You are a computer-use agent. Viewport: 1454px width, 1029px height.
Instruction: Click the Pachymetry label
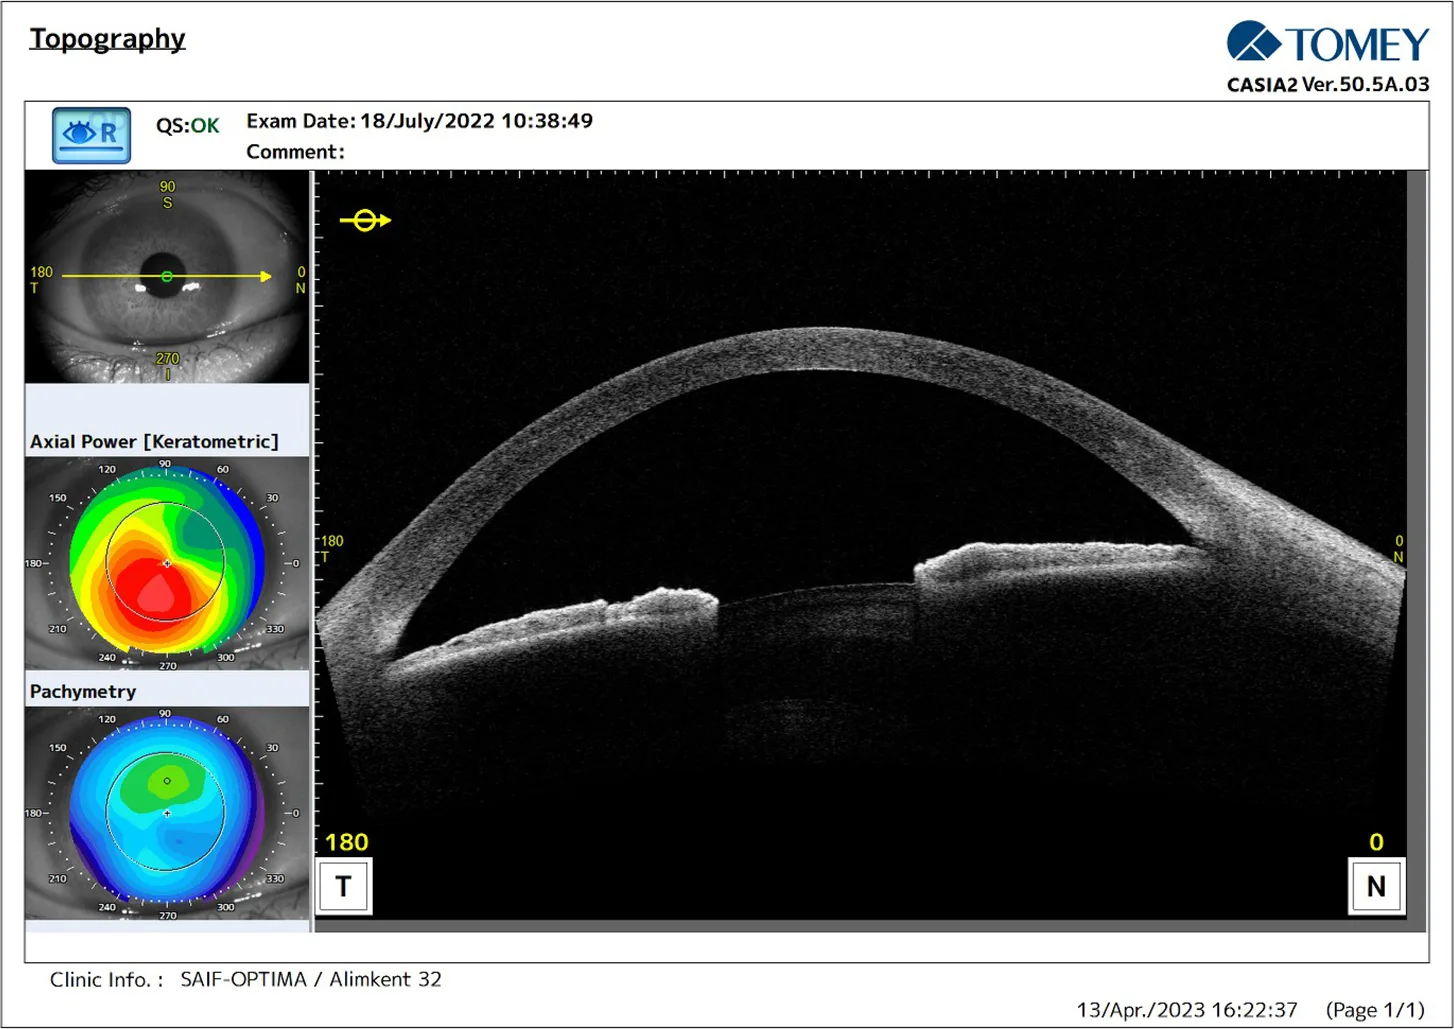(x=83, y=691)
